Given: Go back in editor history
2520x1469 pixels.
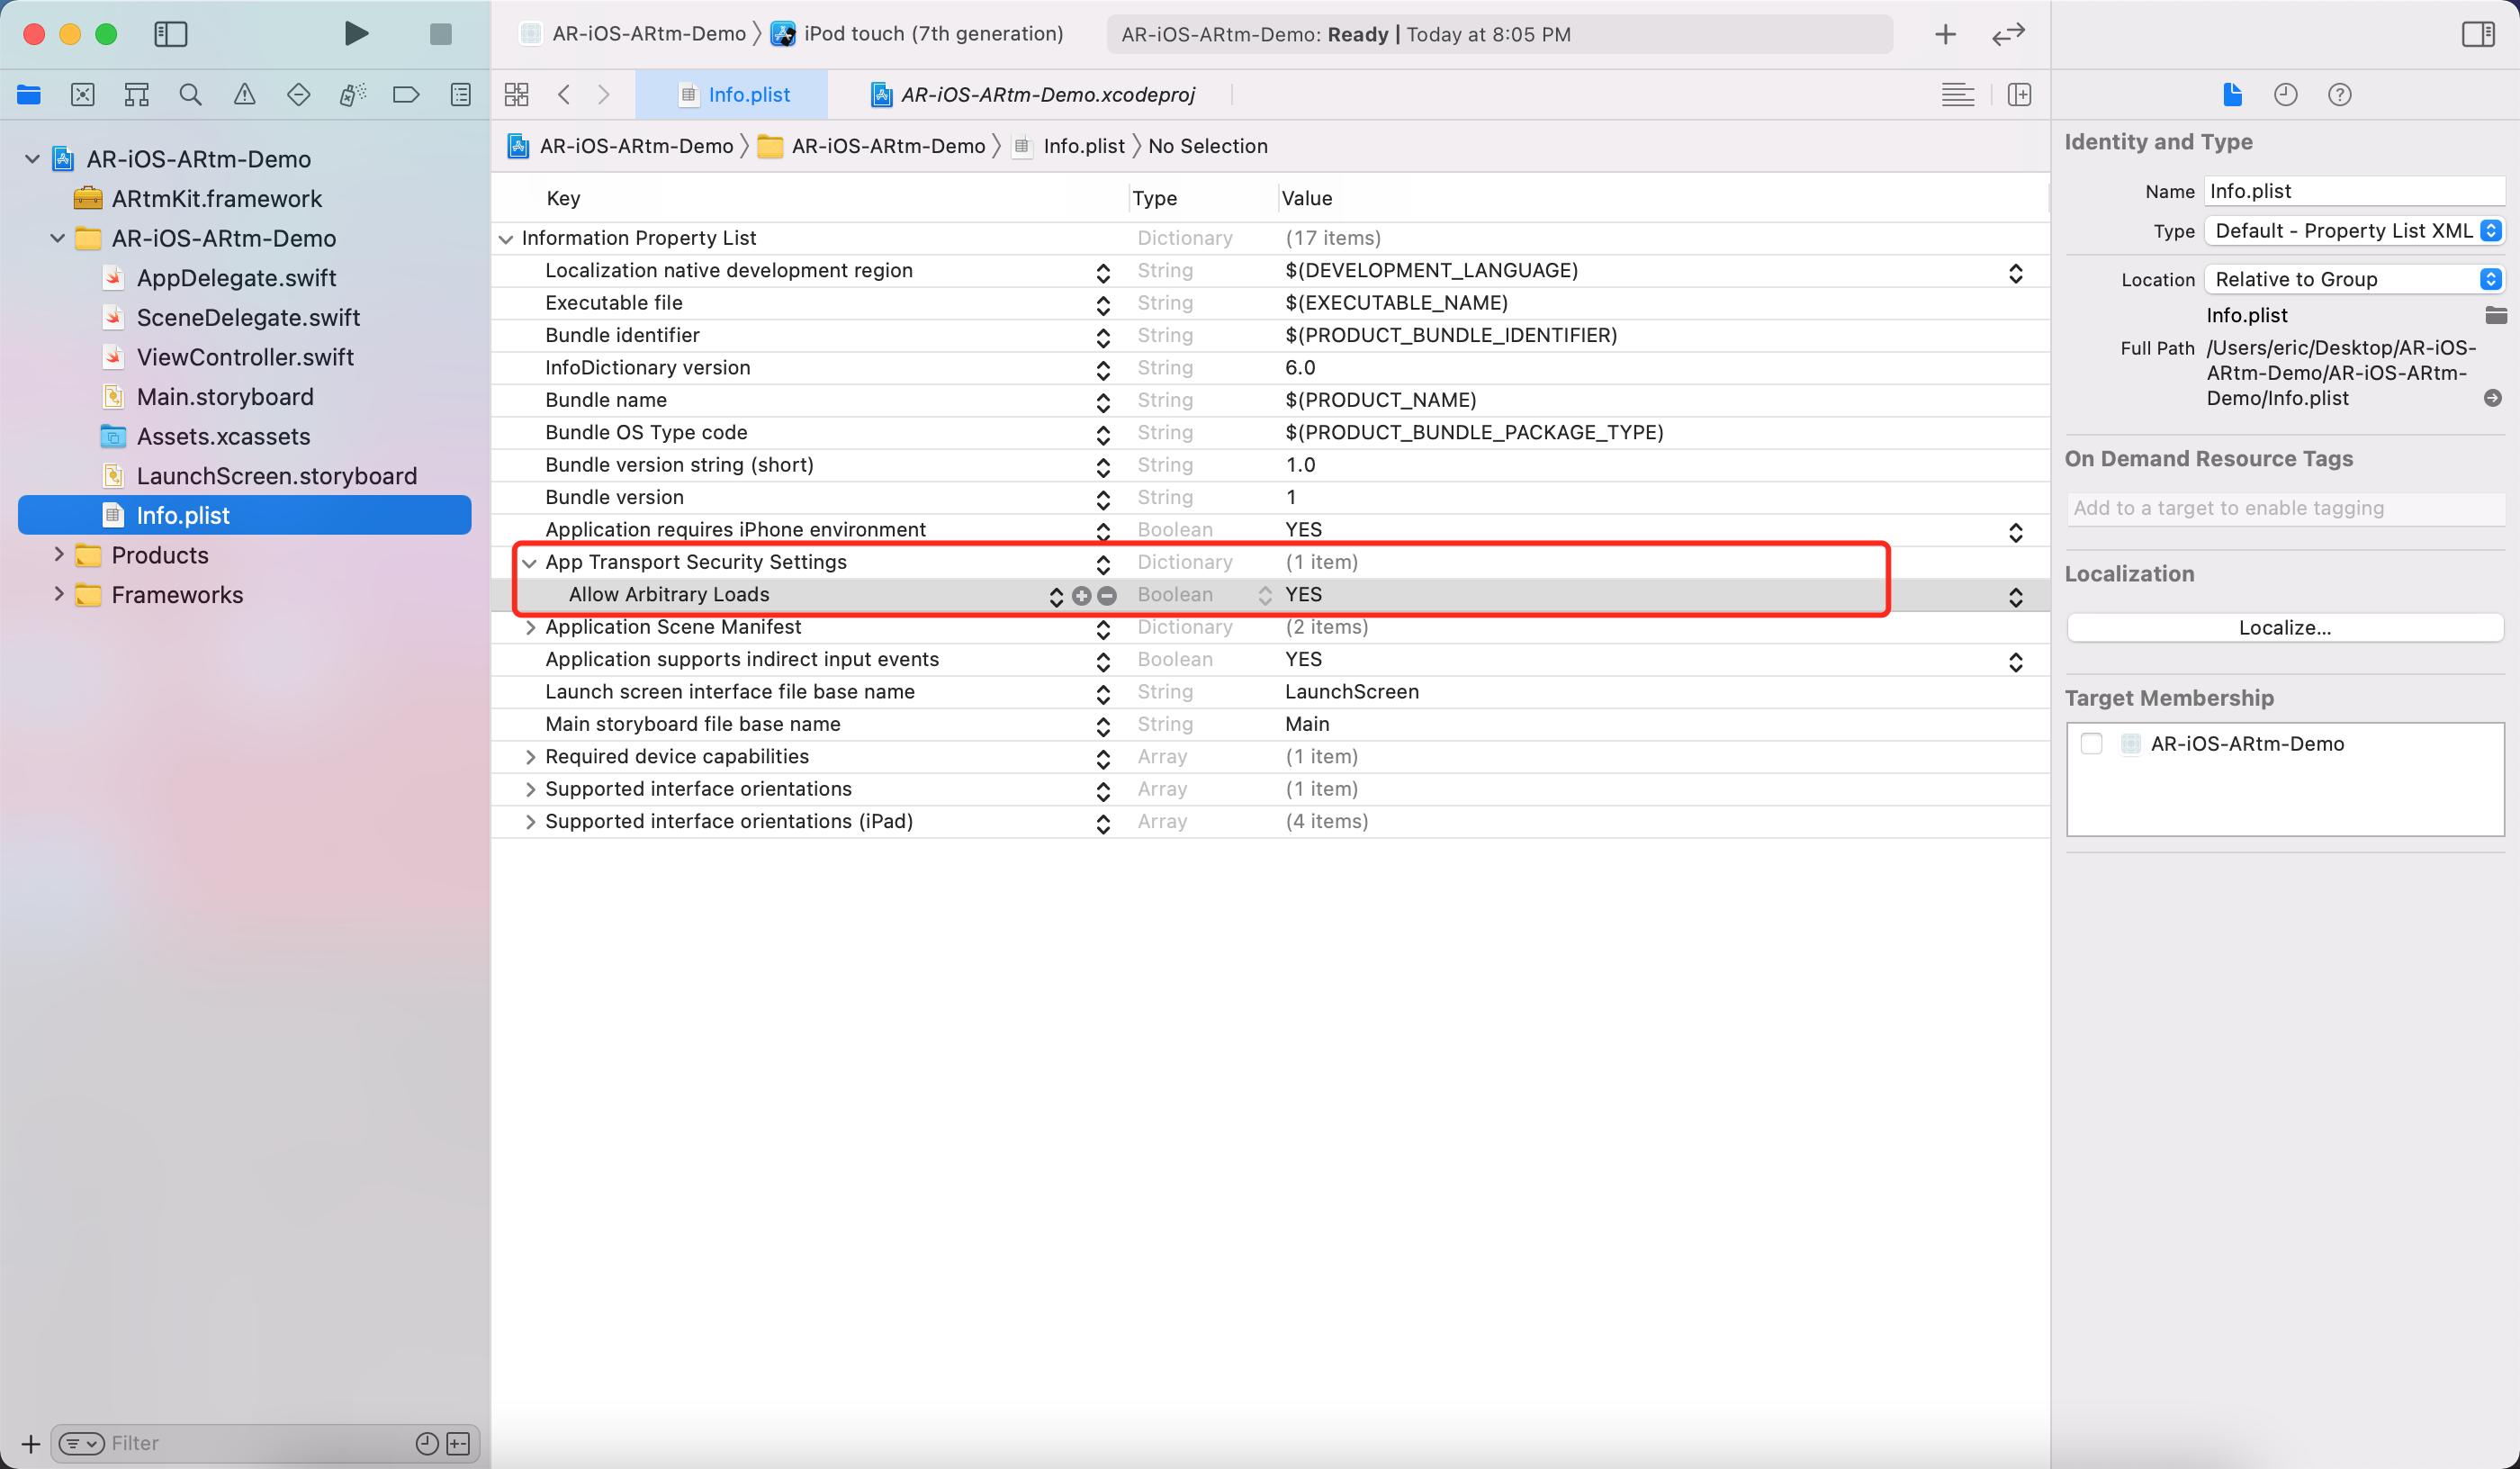Looking at the screenshot, I should click(x=564, y=95).
